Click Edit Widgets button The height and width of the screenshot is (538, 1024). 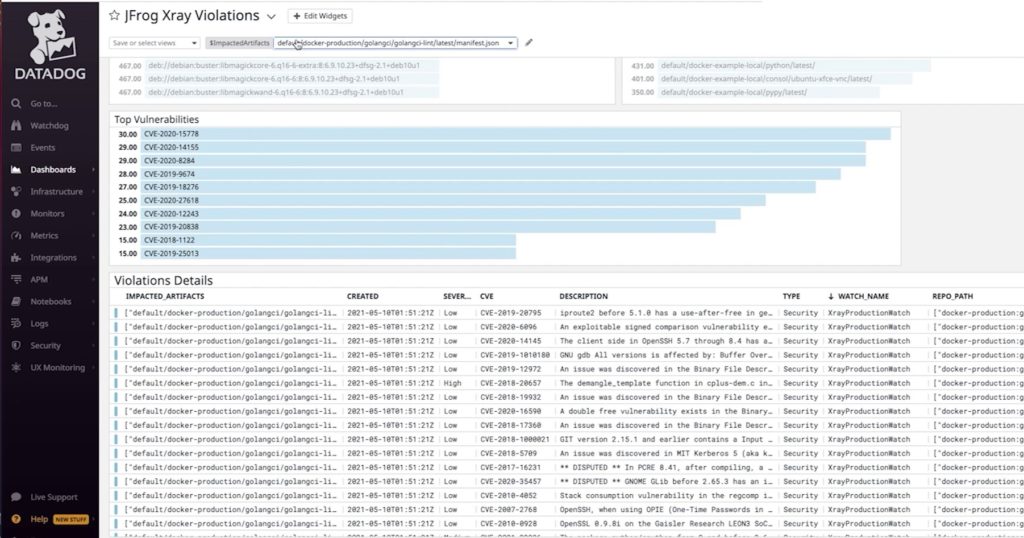(x=320, y=16)
